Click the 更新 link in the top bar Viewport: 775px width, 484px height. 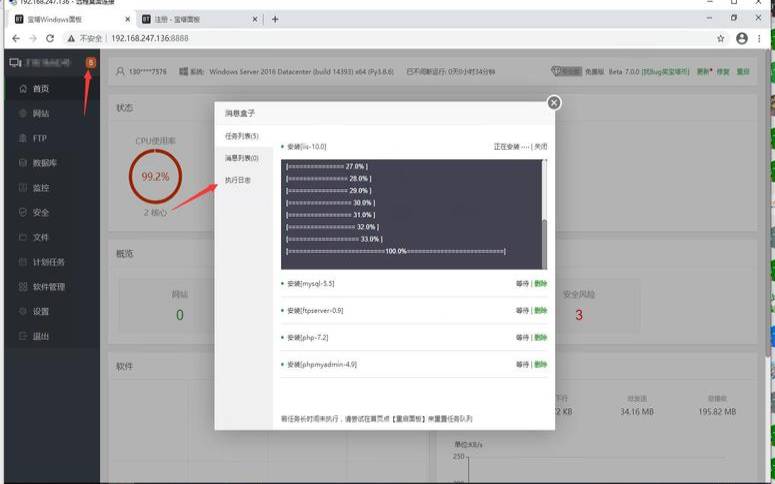coord(703,72)
